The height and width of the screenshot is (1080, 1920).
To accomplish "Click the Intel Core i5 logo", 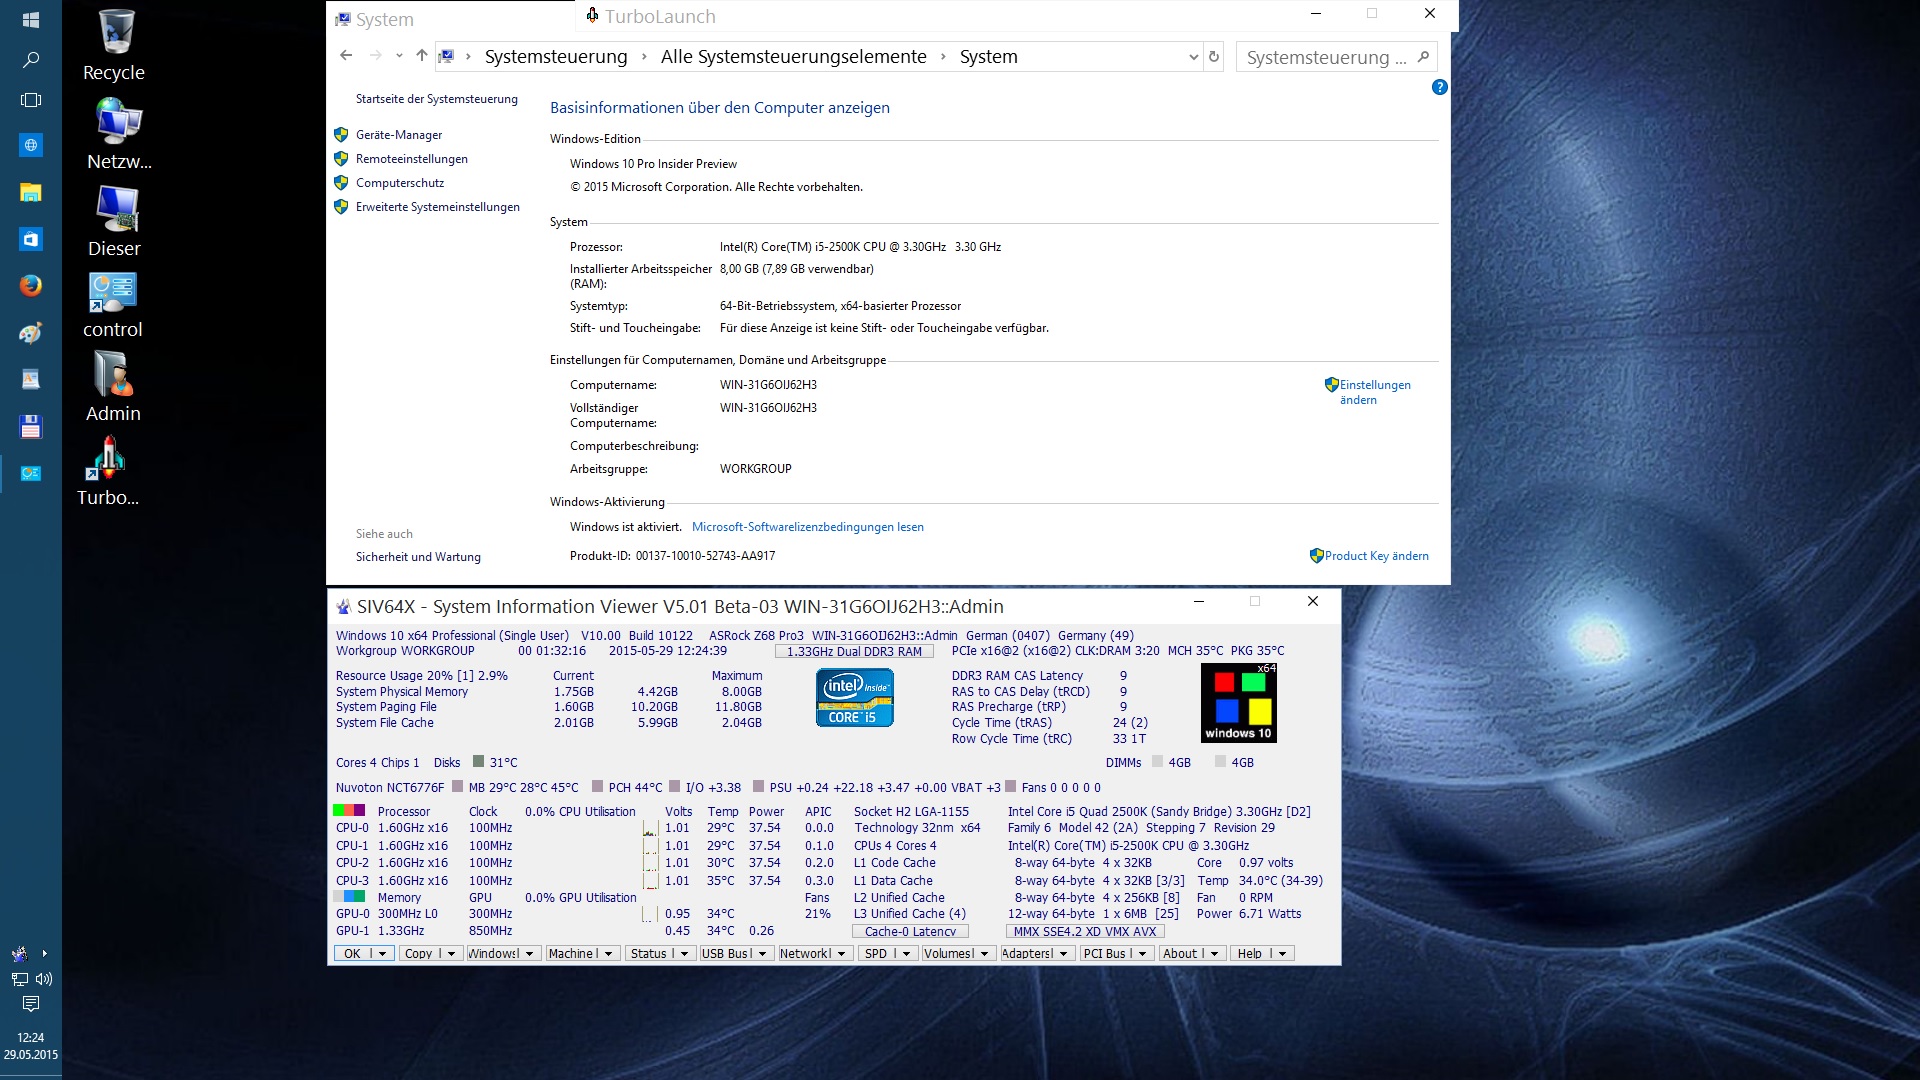I will point(854,697).
